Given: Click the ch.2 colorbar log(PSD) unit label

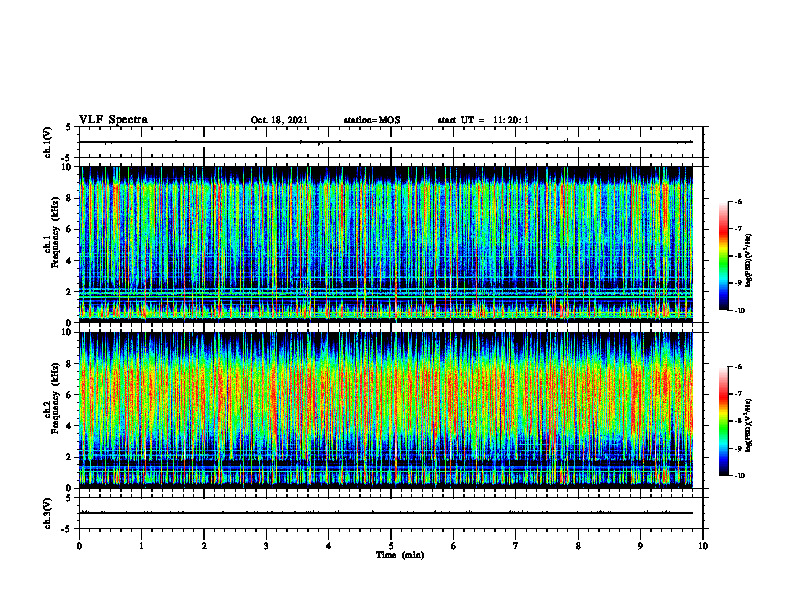Looking at the screenshot, I should 749,425.
